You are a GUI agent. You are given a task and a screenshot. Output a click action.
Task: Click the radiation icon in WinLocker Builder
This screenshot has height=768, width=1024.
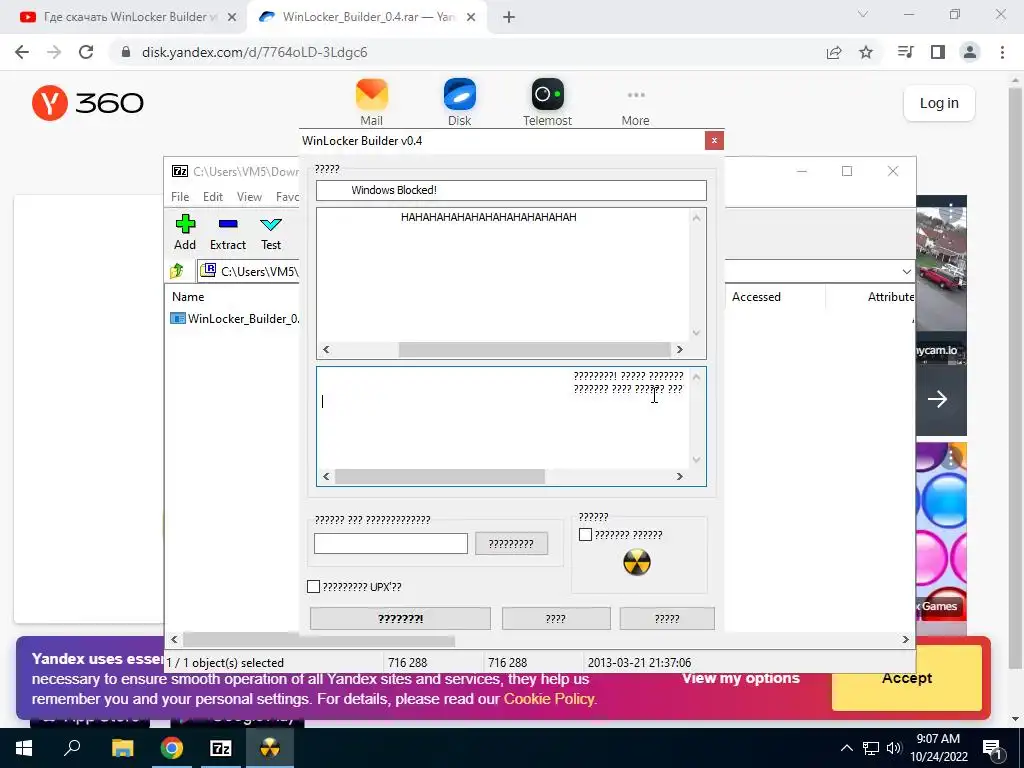tap(637, 562)
